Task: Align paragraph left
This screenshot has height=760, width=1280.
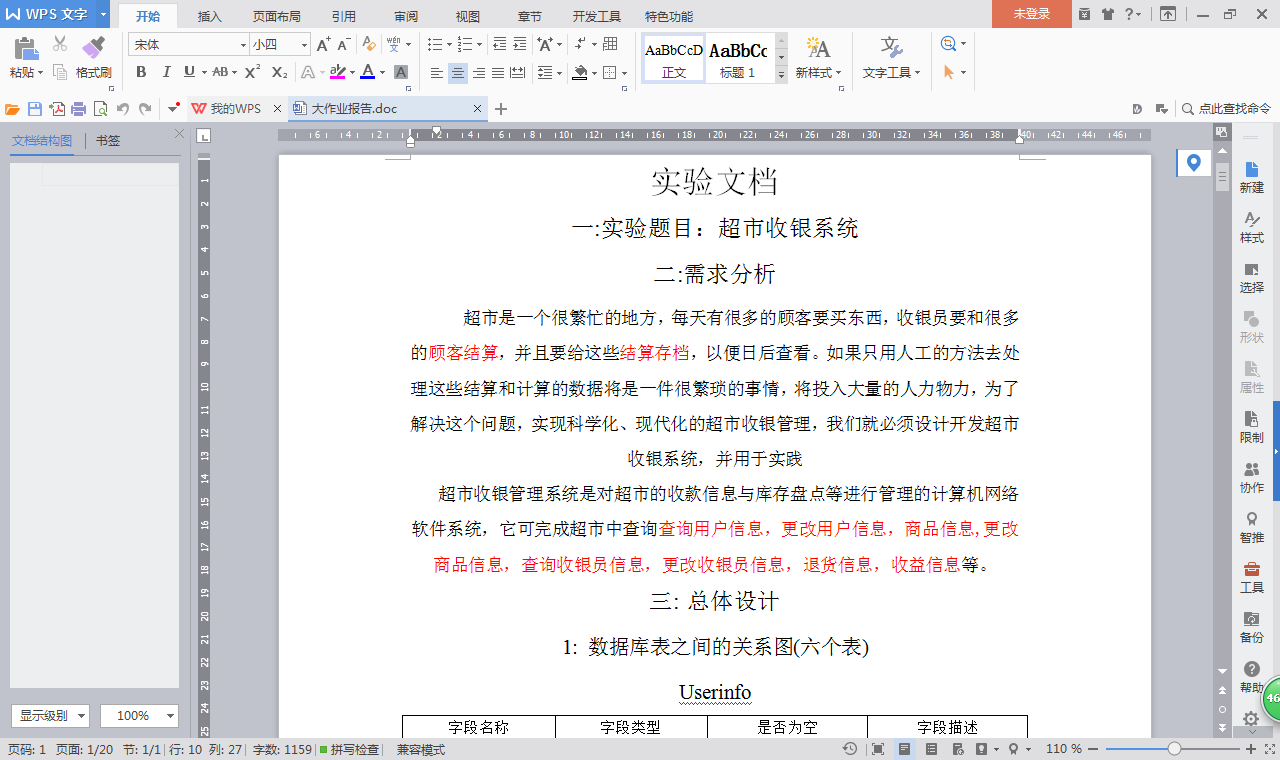Action: pyautogui.click(x=437, y=73)
